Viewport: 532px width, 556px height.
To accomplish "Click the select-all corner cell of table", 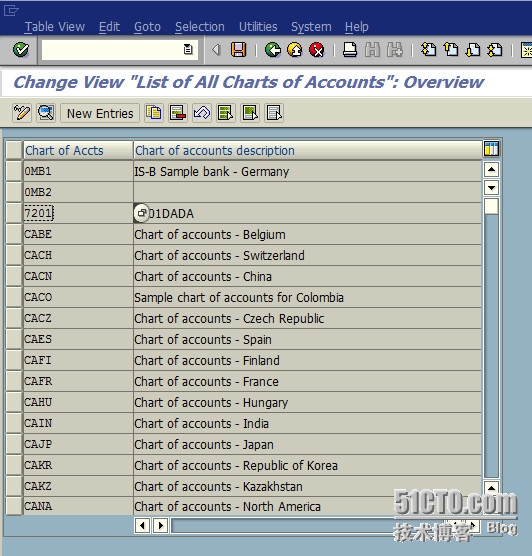I will (14, 150).
